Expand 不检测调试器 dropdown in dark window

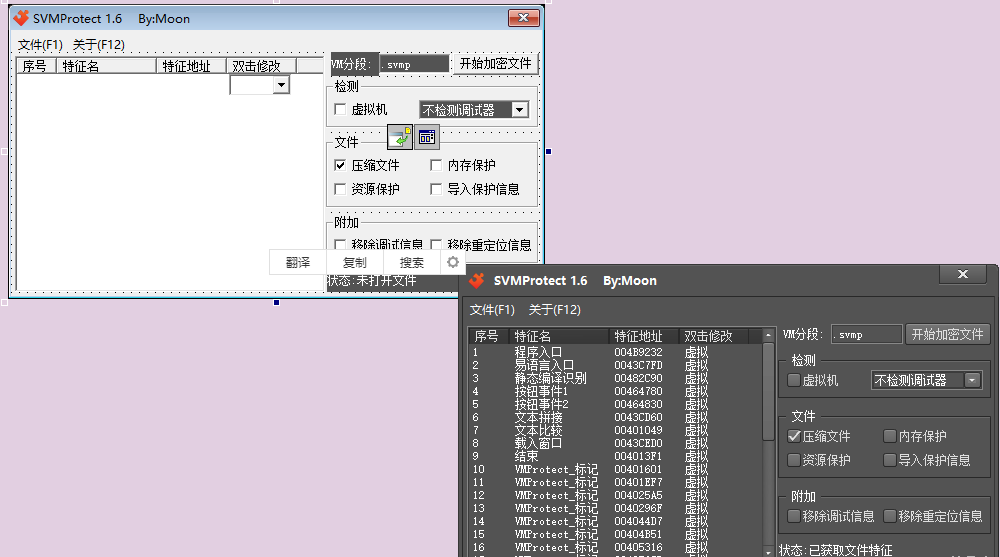[972, 380]
